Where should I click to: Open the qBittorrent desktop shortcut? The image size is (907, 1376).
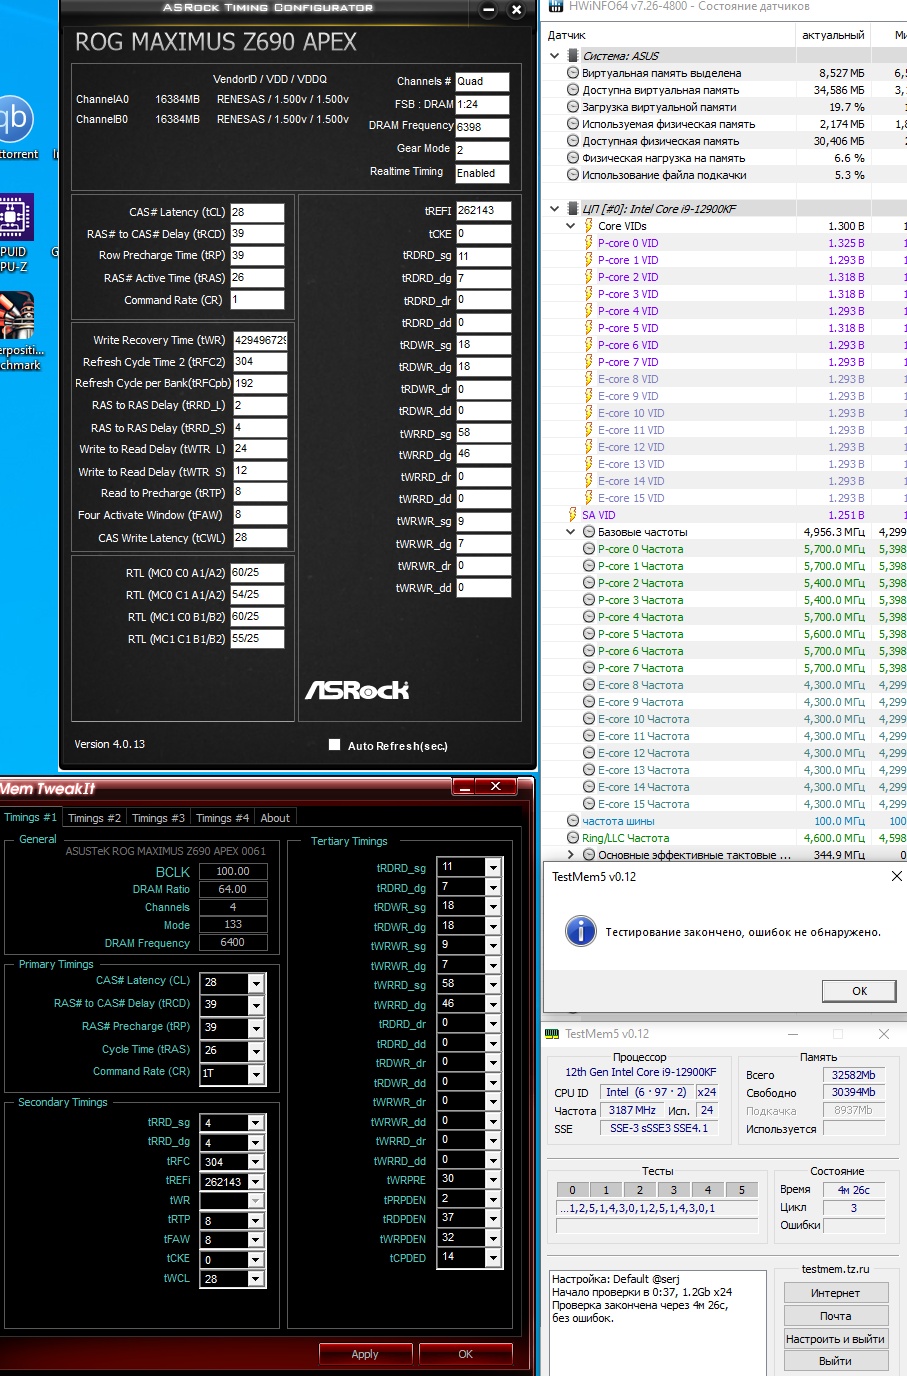[x=16, y=120]
